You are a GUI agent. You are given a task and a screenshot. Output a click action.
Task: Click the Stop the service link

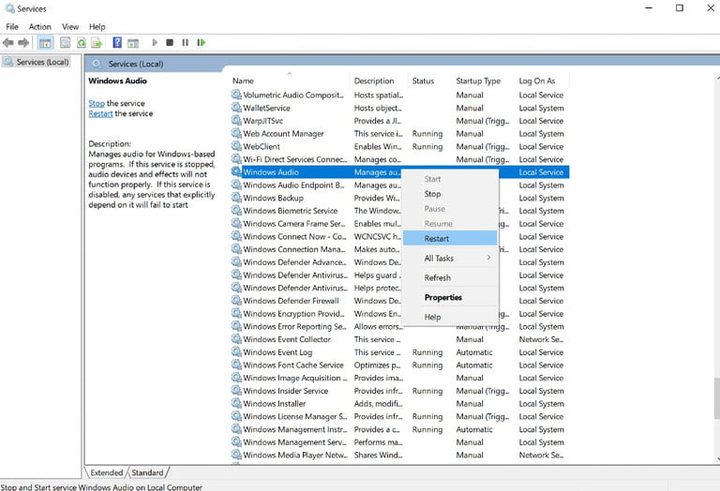(x=96, y=103)
